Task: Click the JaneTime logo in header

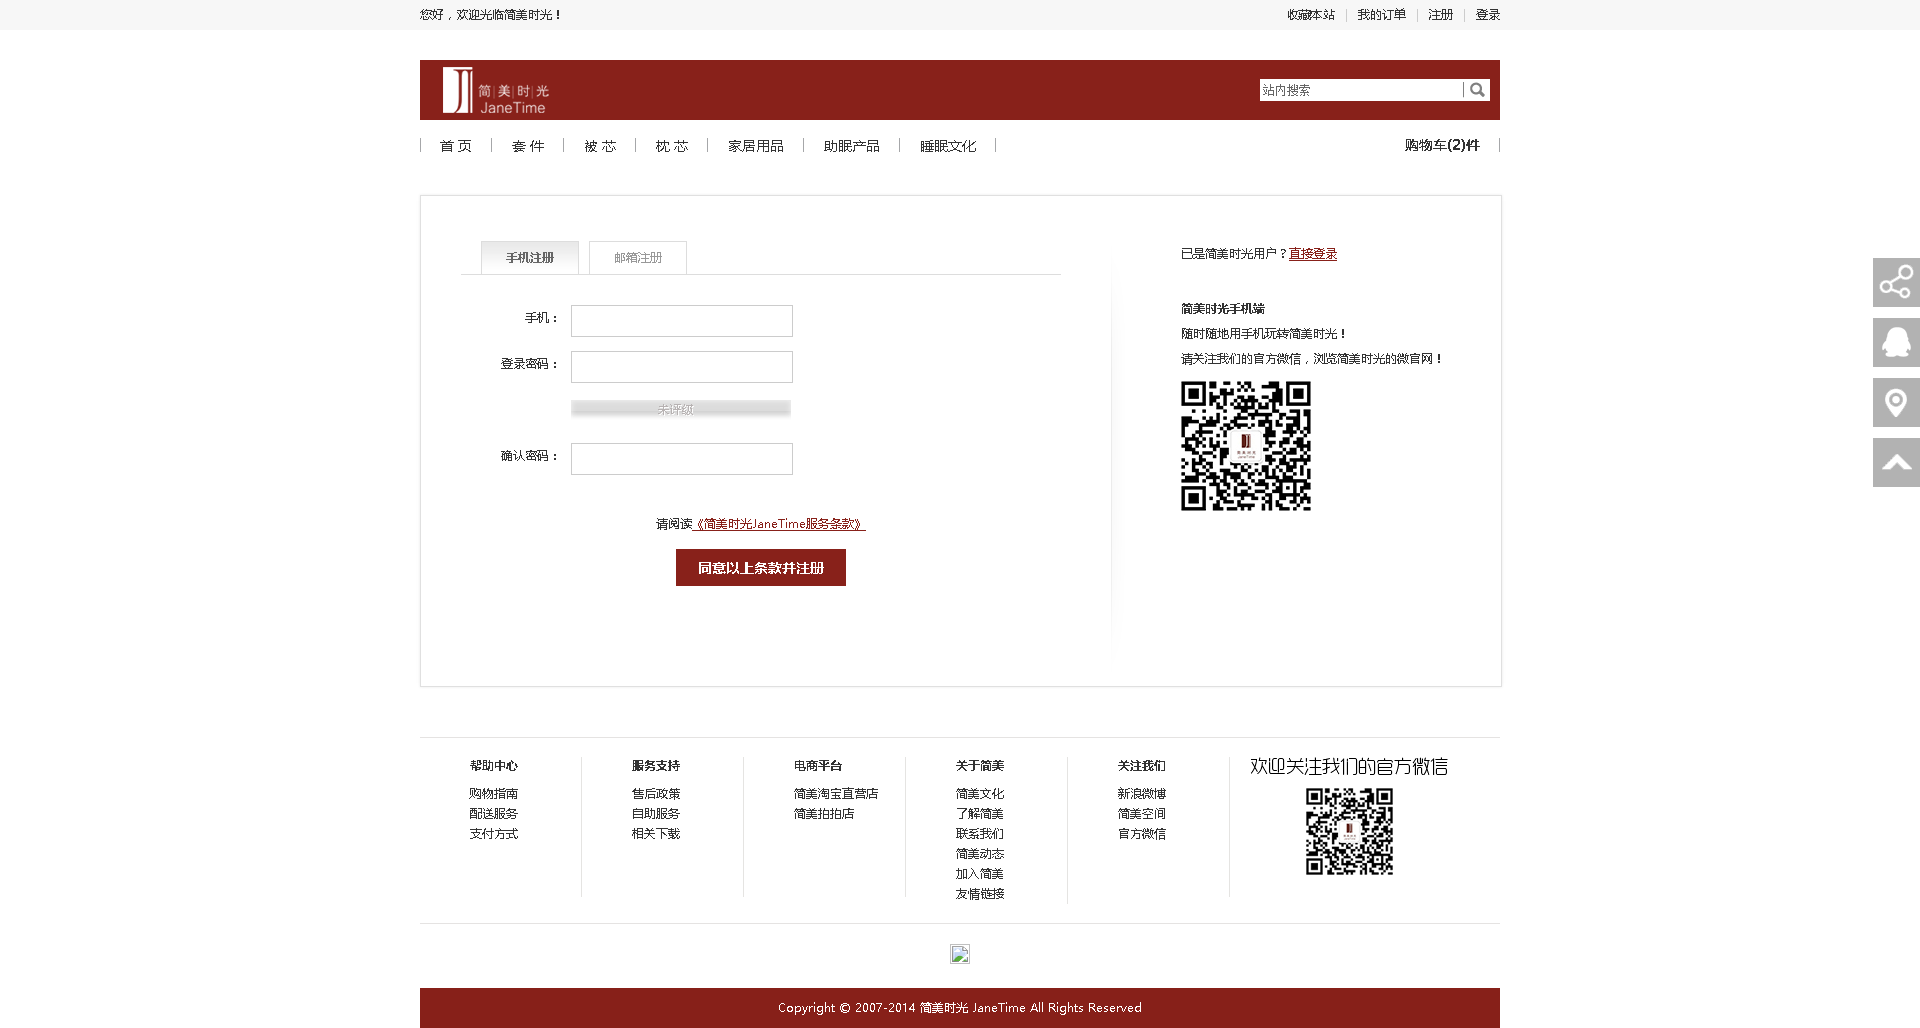Action: pyautogui.click(x=496, y=91)
